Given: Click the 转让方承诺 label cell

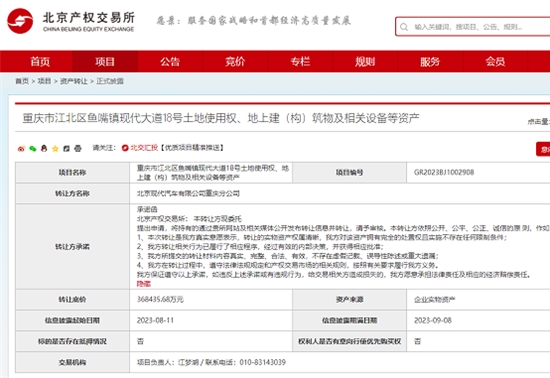Looking at the screenshot, I should pos(72,247).
